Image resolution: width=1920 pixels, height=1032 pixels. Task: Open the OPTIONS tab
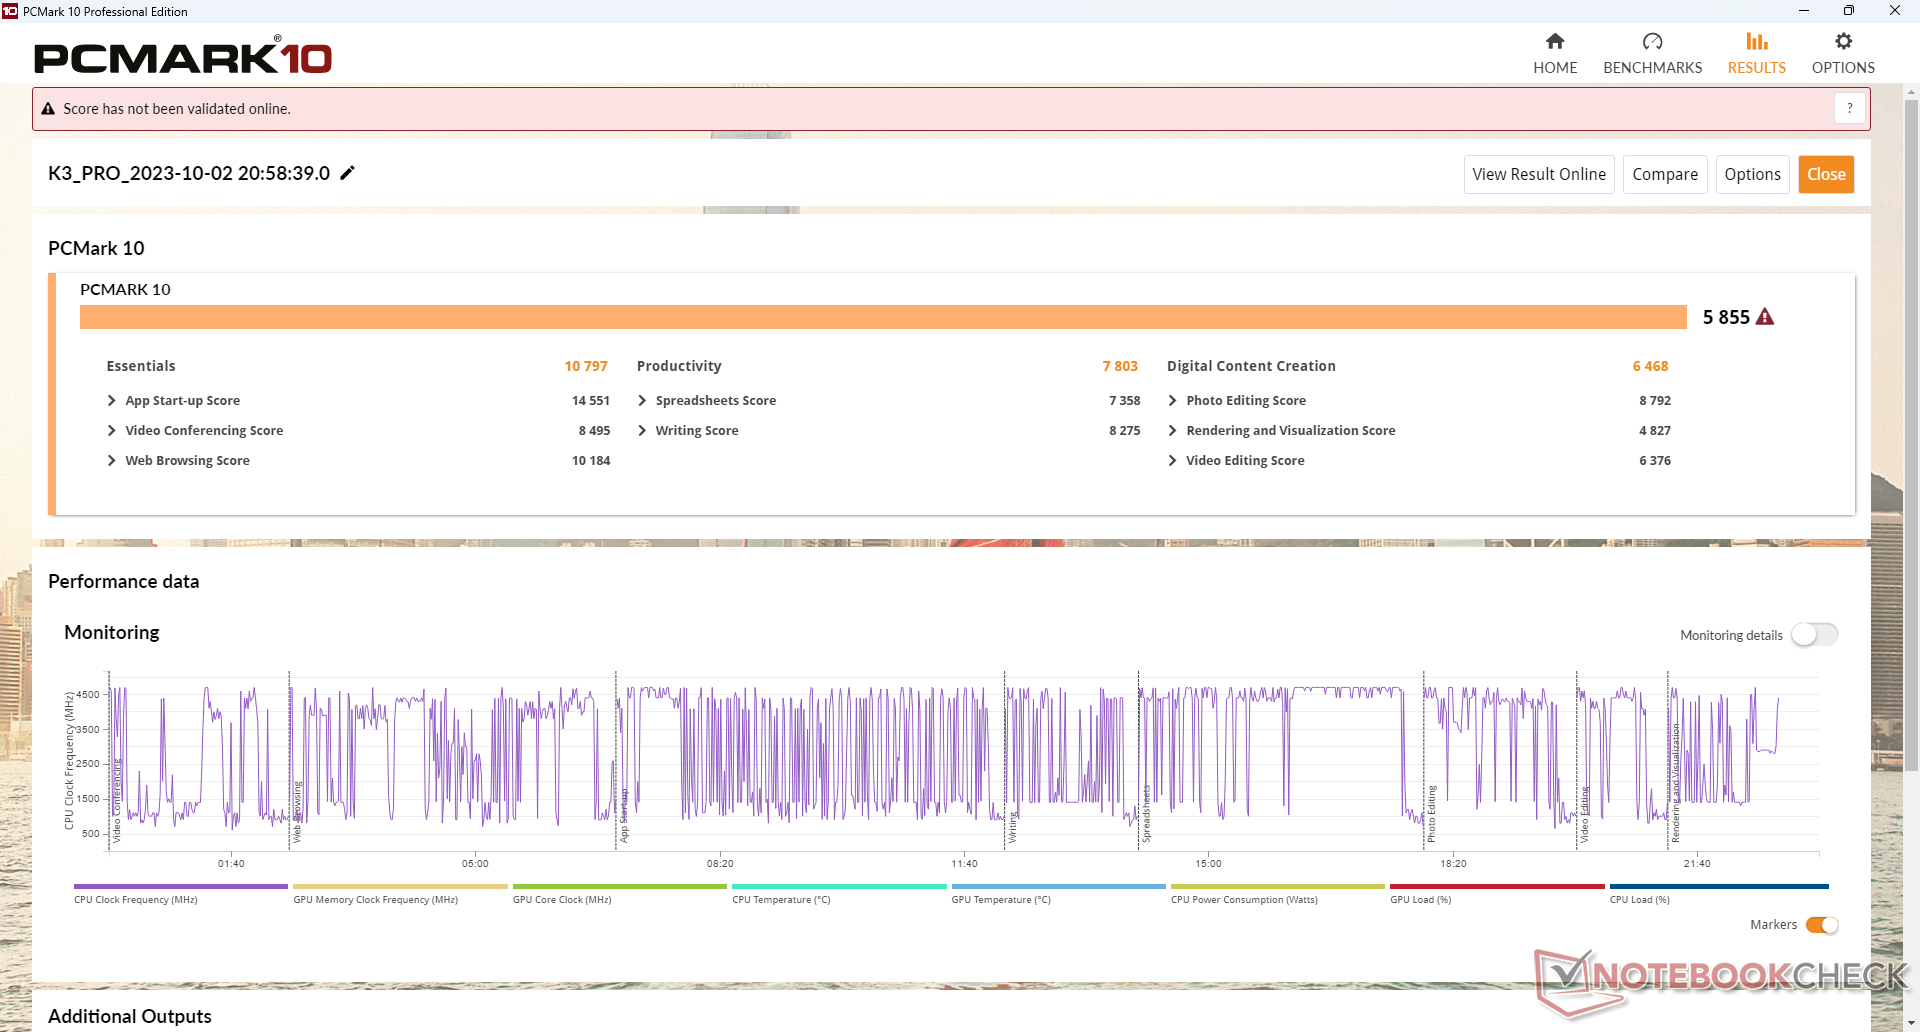click(x=1843, y=54)
